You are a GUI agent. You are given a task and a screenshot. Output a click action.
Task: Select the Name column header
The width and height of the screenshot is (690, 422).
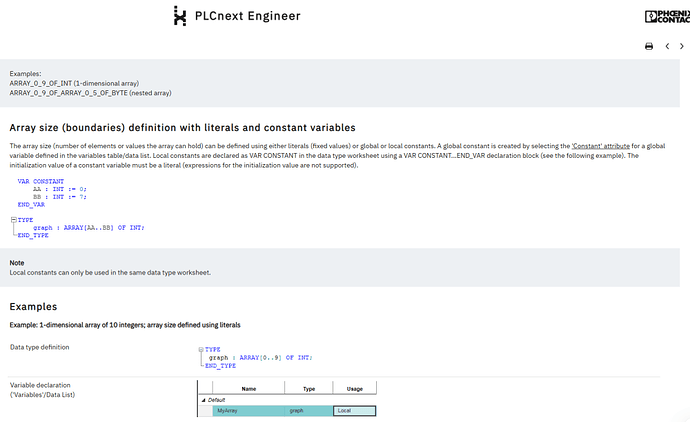click(x=249, y=389)
